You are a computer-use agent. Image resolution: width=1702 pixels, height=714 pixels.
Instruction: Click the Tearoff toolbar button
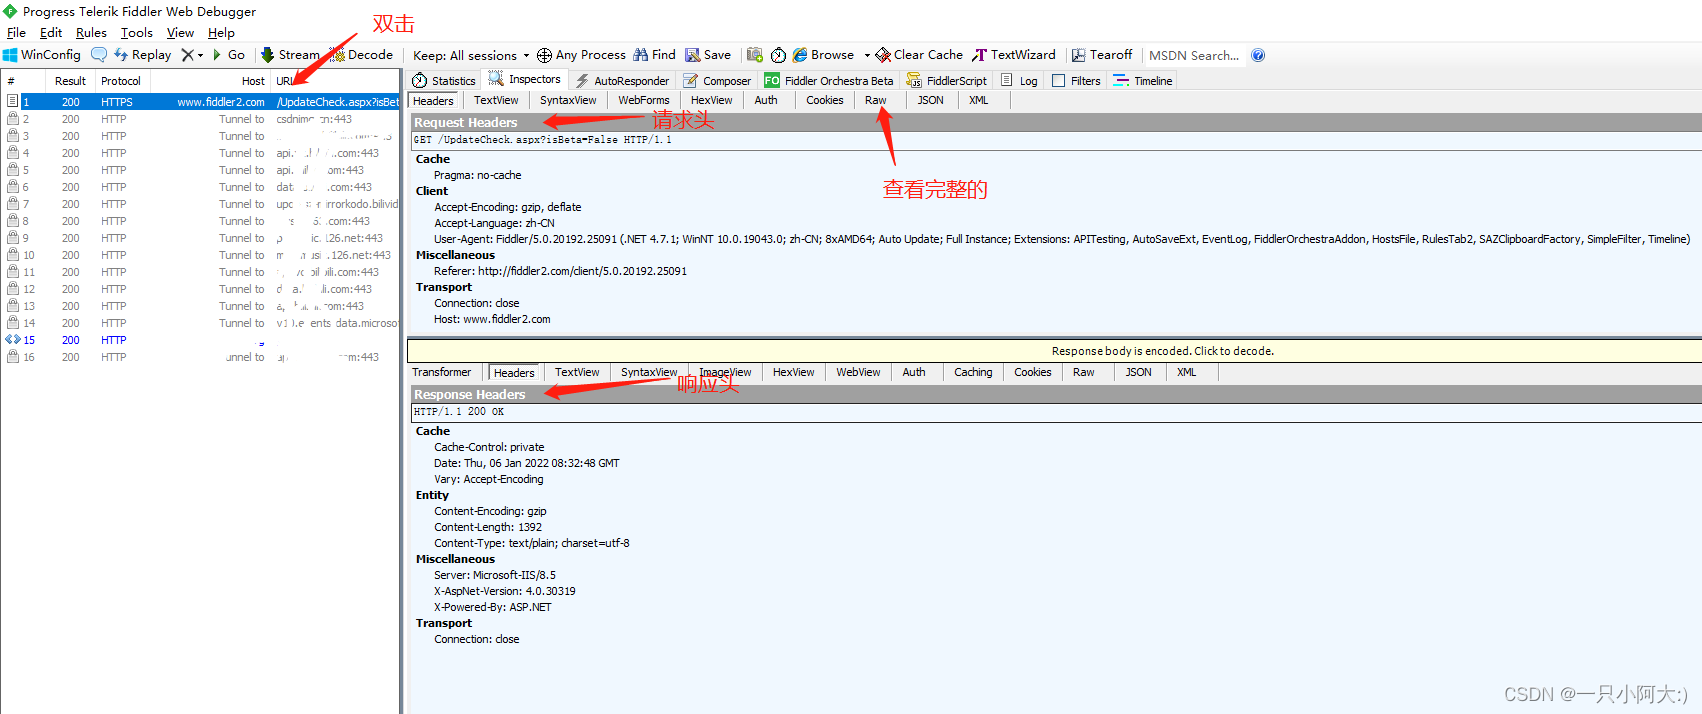point(1102,55)
